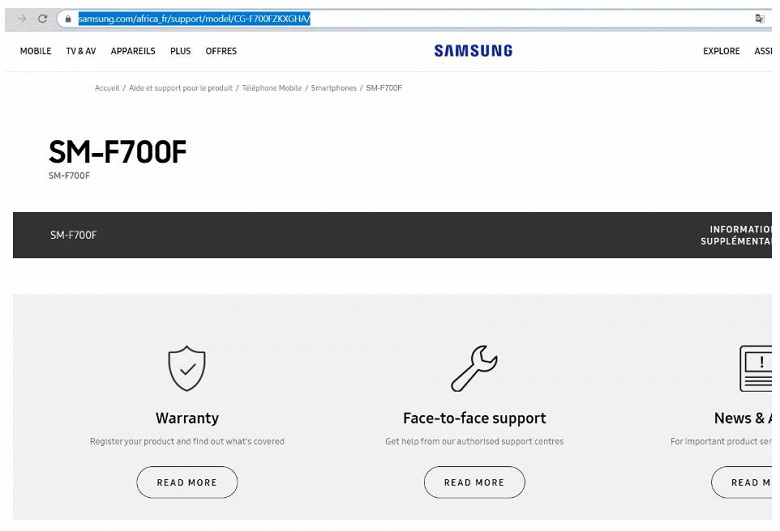Click the Warranty shield icon
Viewport: 780px width, 531px height.
(187, 369)
